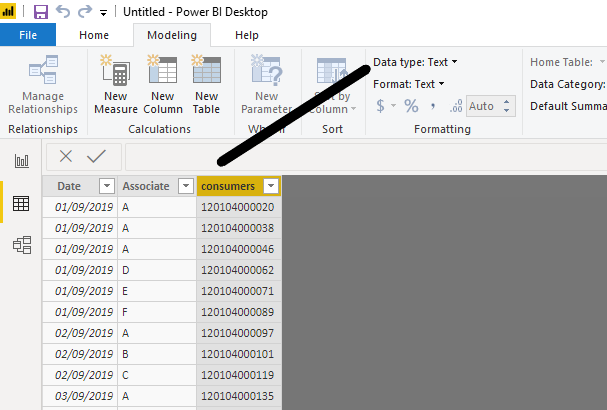Click the Undo arrow icon
This screenshot has height=410, width=607.
pyautogui.click(x=63, y=12)
